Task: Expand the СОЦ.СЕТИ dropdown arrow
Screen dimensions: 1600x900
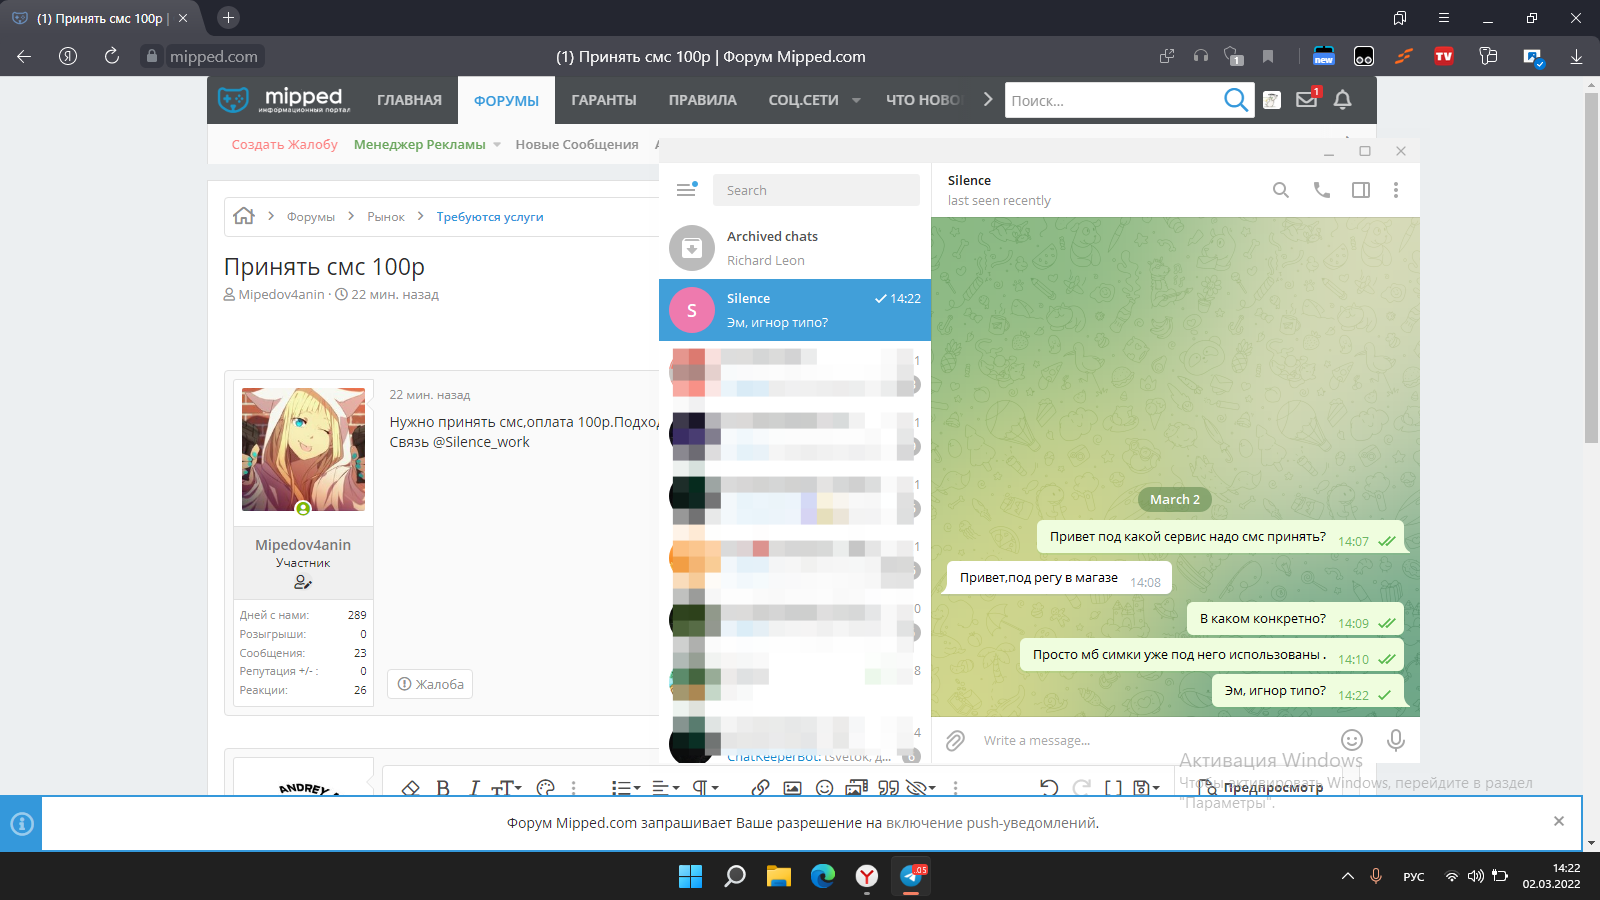Action: coord(856,100)
